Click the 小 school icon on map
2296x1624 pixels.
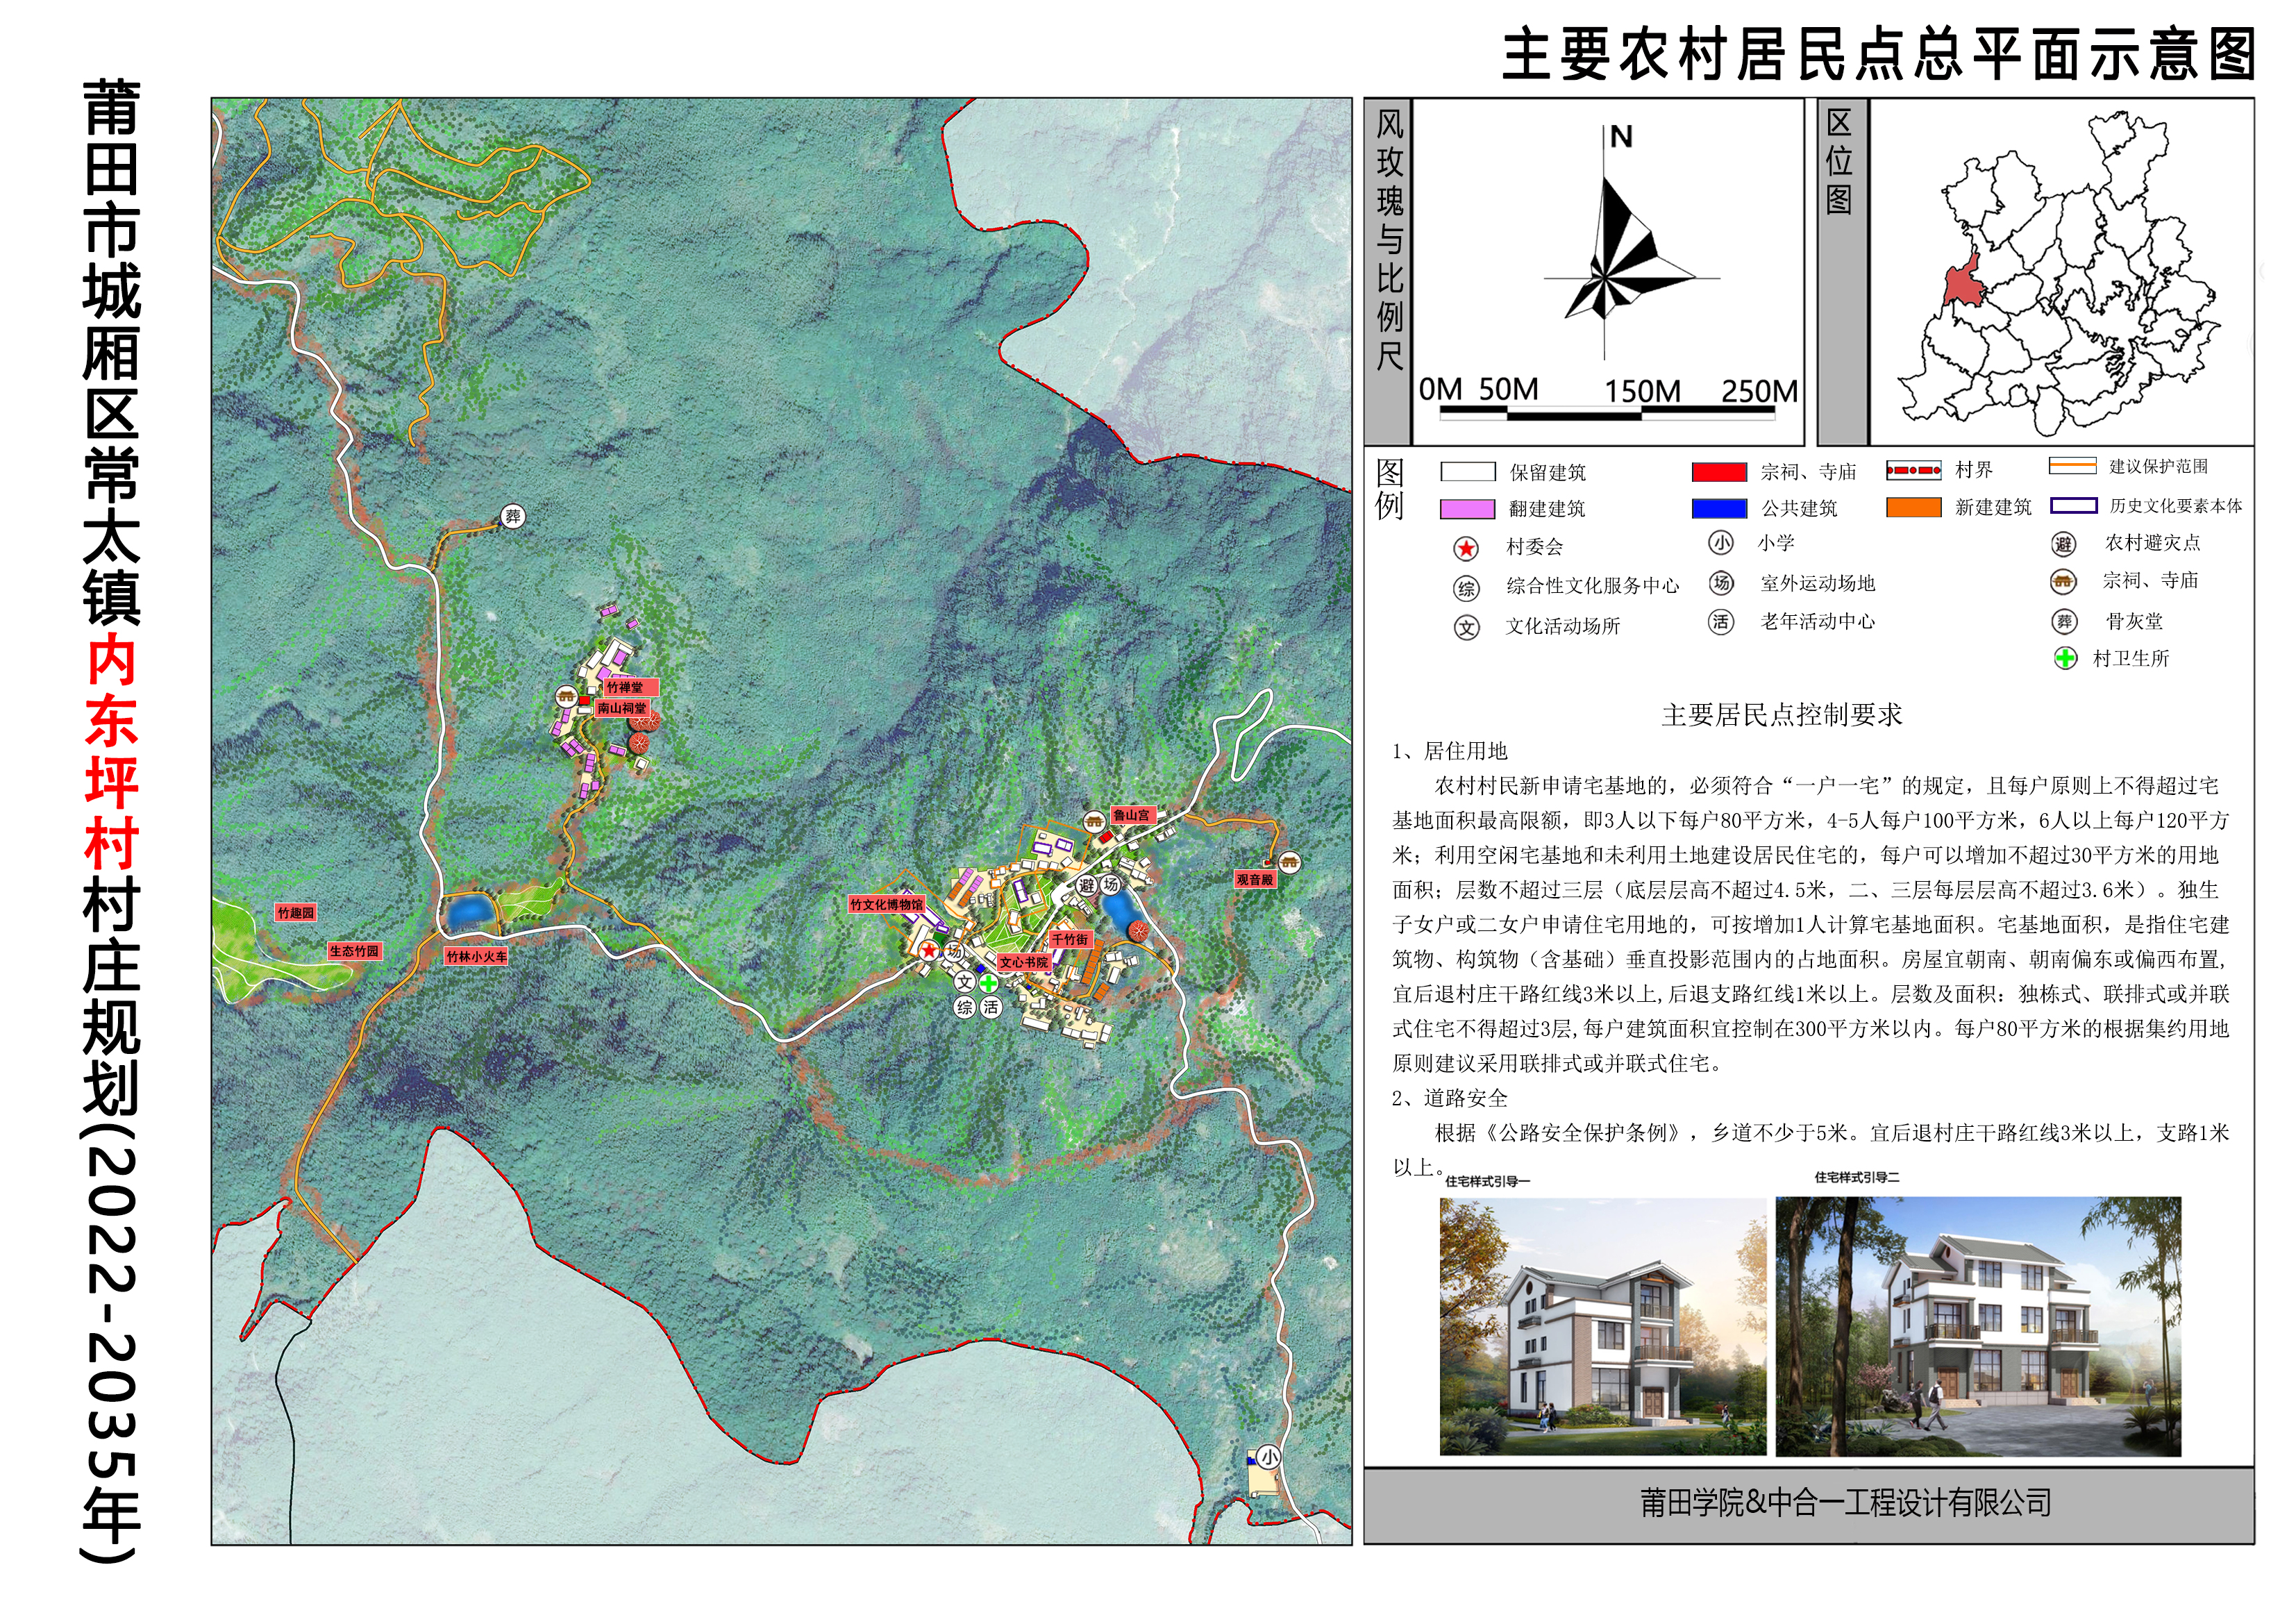coord(1268,1457)
